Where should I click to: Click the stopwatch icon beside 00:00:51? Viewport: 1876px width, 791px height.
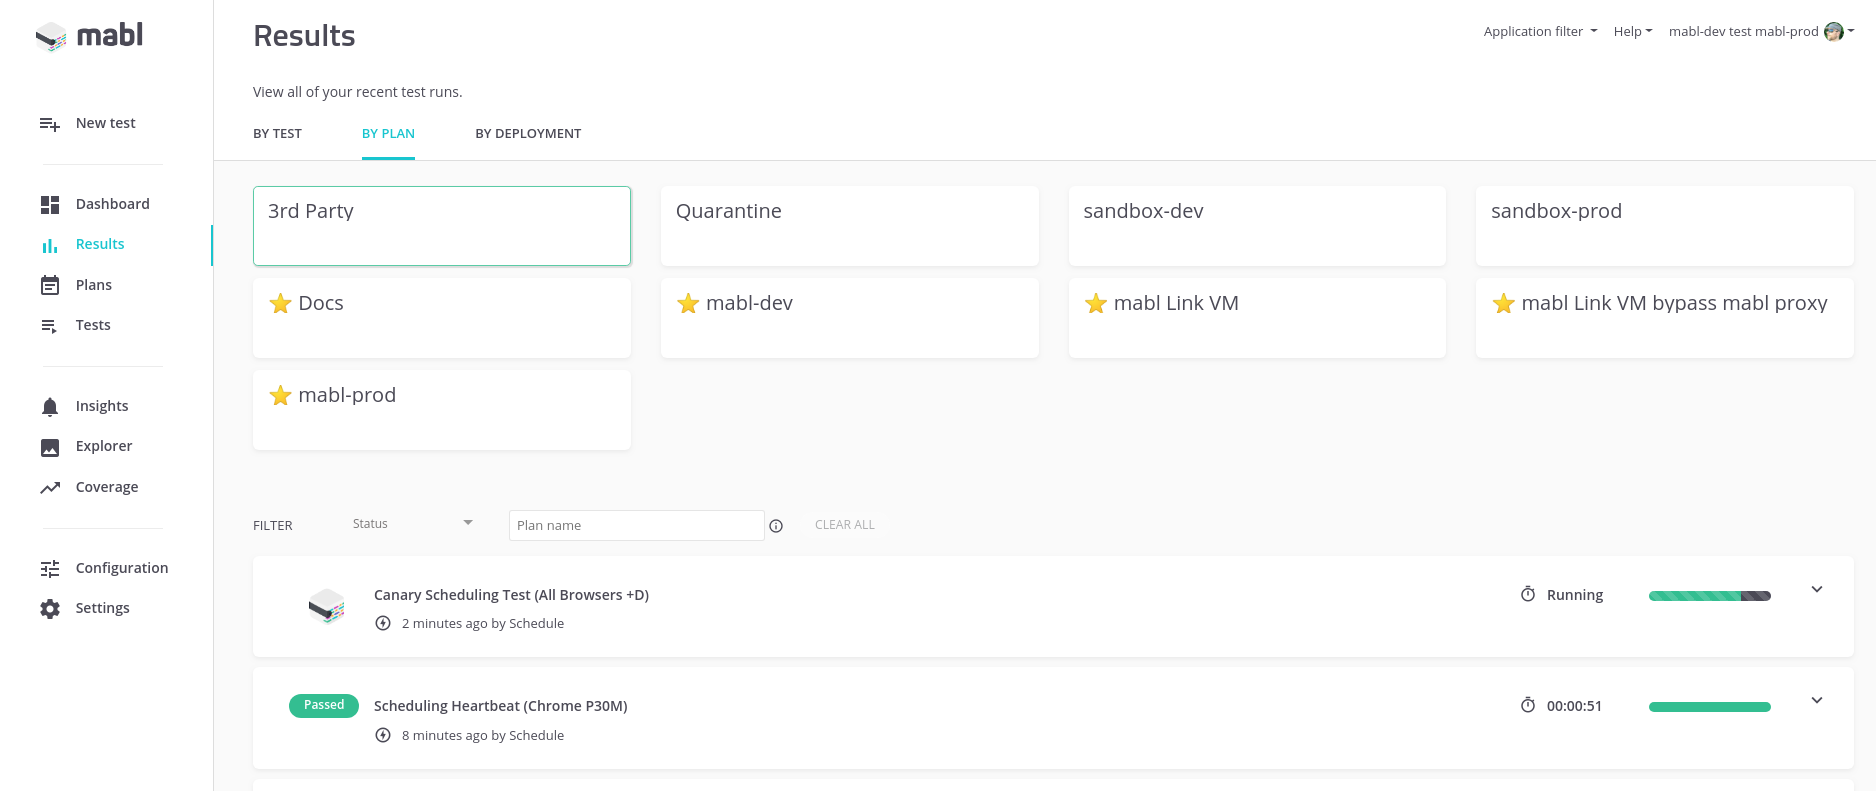tap(1528, 705)
